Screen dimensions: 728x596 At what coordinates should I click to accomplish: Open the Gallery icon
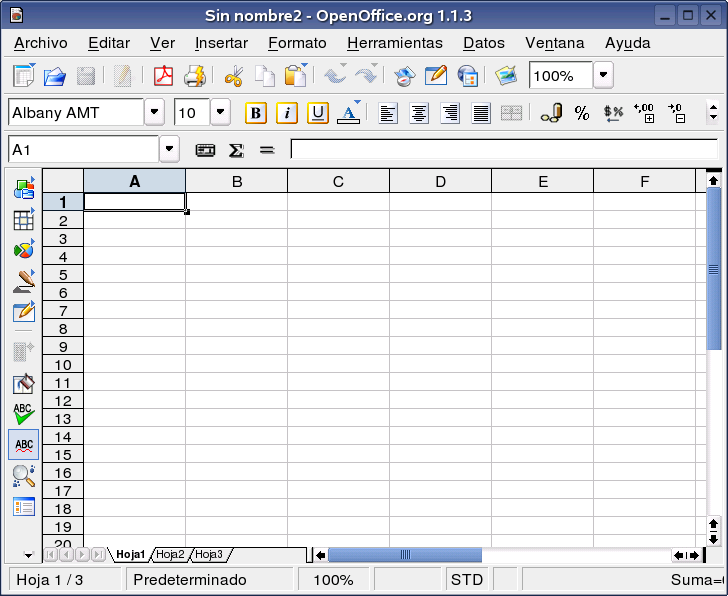point(506,75)
